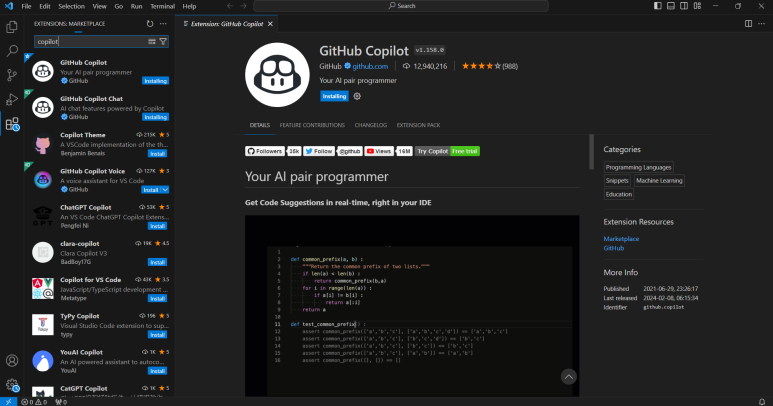Click the top command center search box
Screen dimensions: 773x406
pyautogui.click(x=401, y=6)
